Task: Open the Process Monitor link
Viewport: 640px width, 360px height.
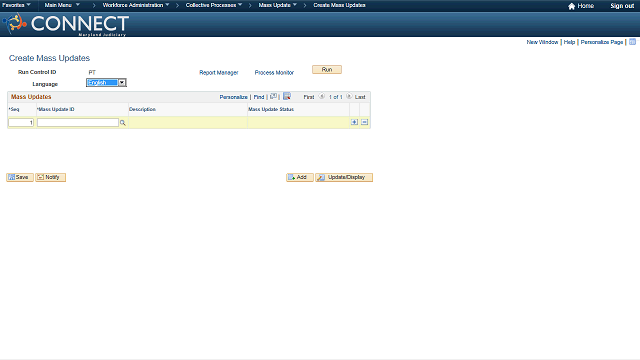Action: point(274,73)
